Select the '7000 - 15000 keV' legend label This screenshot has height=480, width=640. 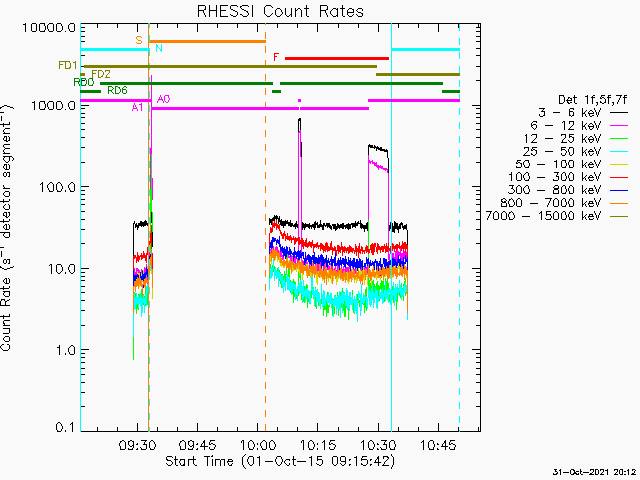tap(543, 216)
